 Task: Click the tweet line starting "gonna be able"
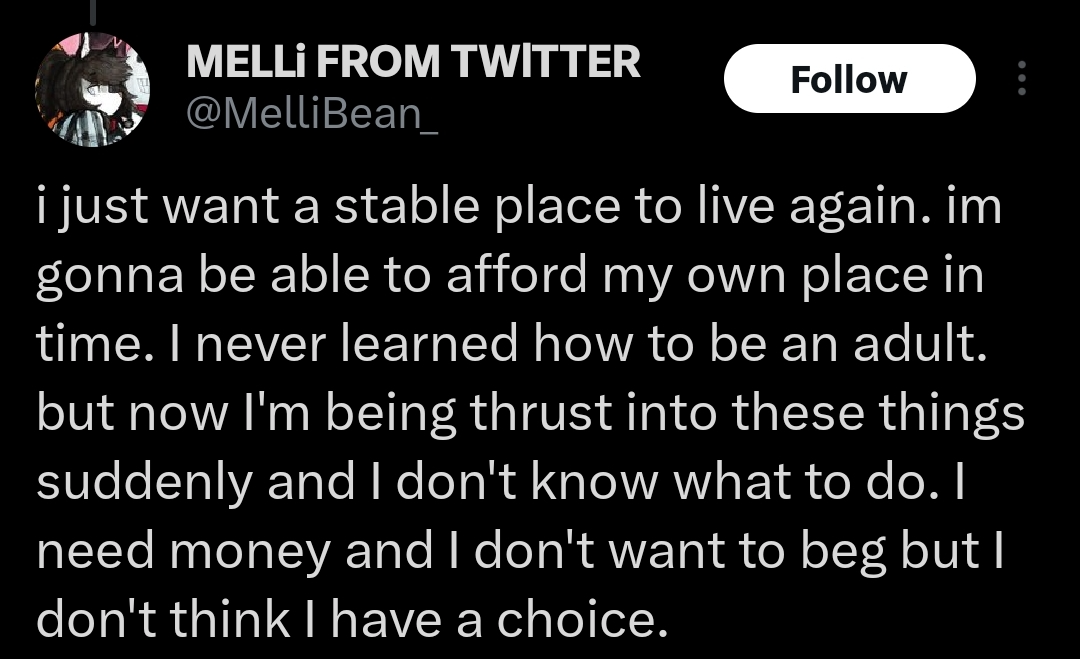(510, 274)
